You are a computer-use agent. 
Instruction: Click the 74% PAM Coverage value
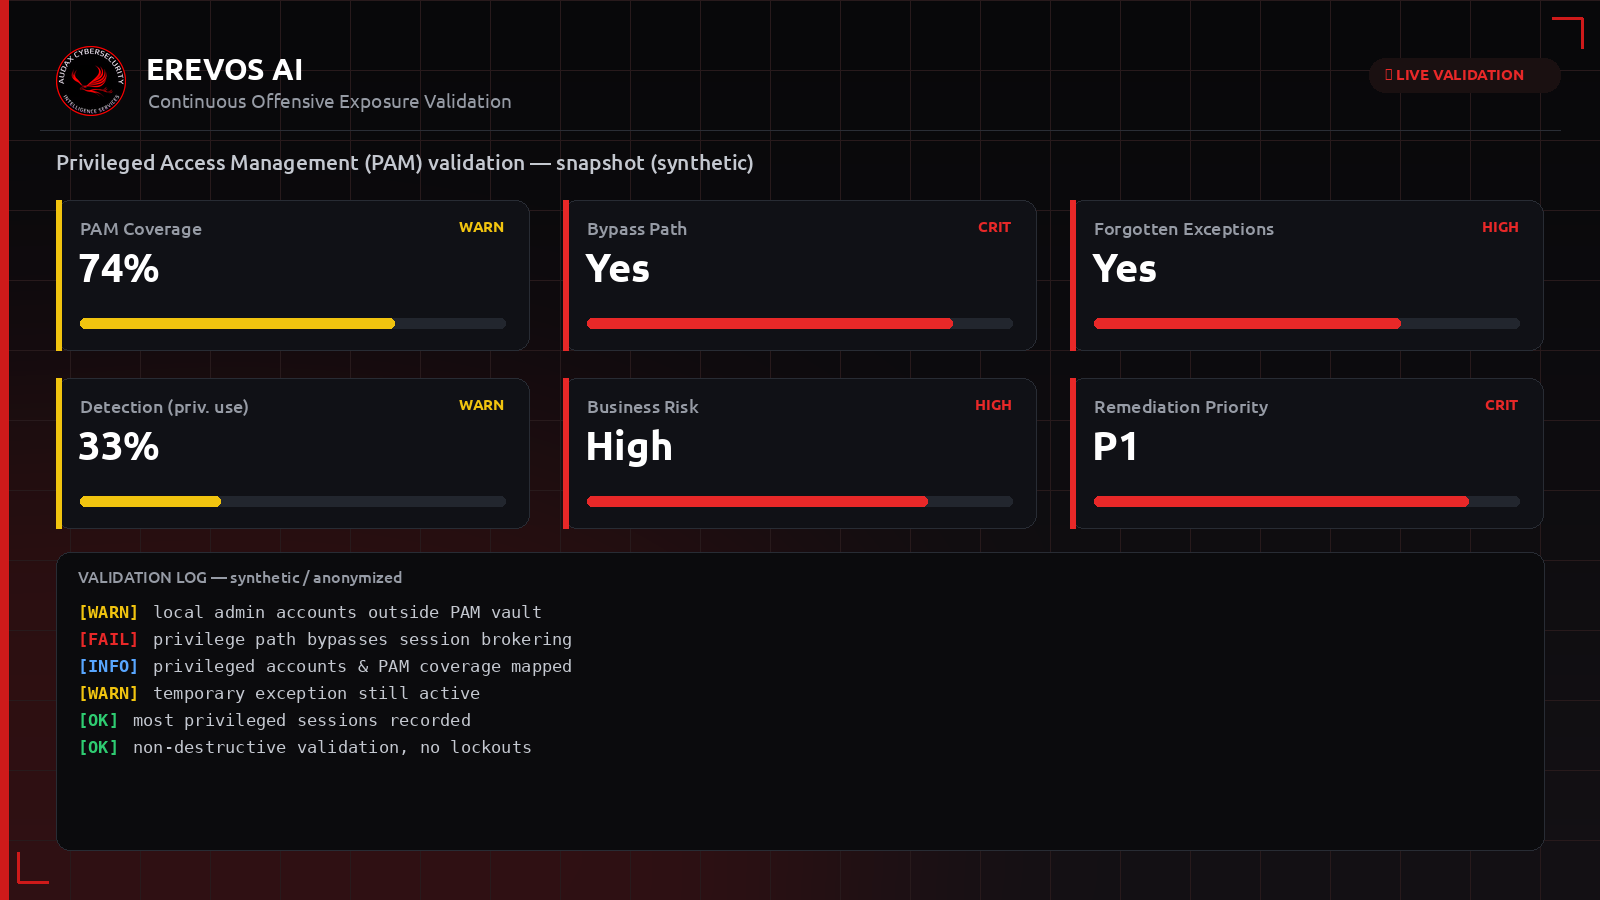click(x=119, y=269)
